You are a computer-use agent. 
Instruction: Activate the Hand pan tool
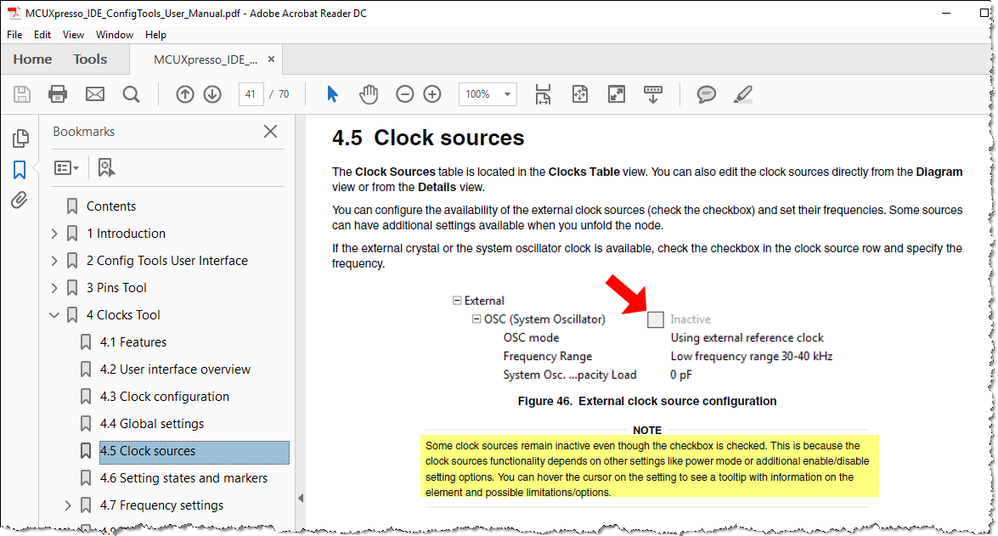(x=369, y=94)
